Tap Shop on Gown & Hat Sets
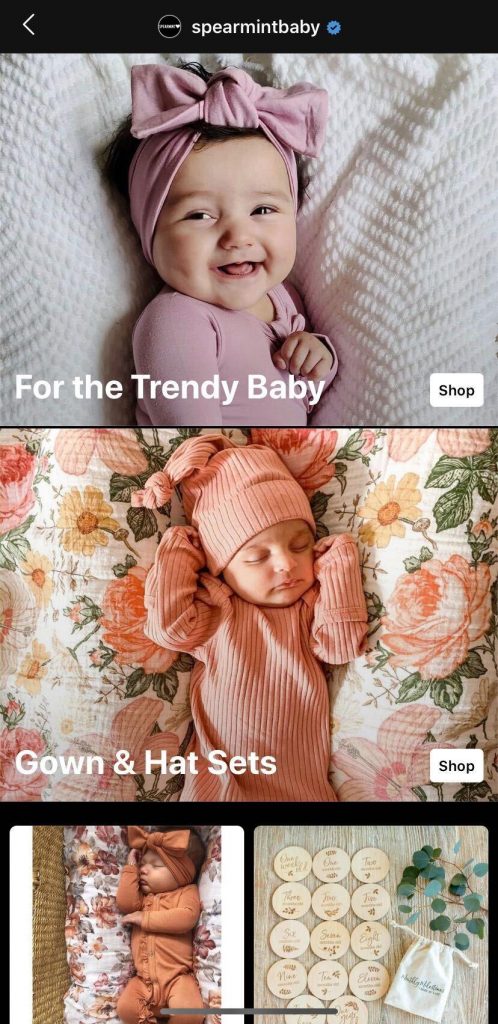Screen dimensions: 498x1024 [456, 765]
